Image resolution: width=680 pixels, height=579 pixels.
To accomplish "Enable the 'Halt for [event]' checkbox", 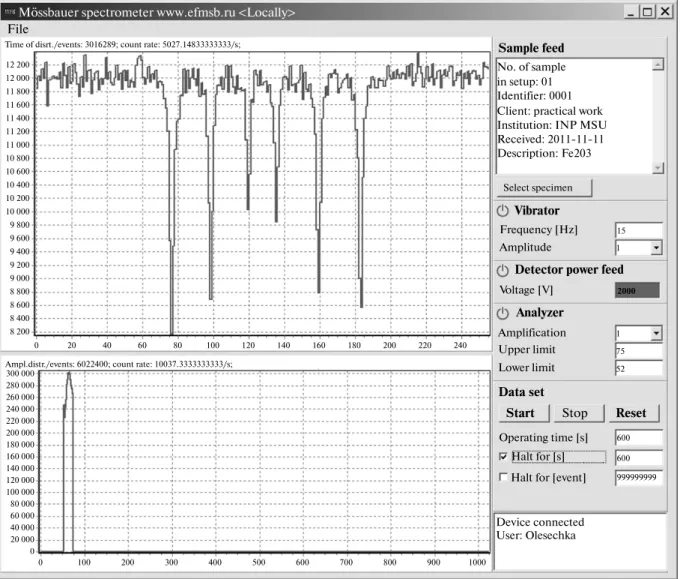I will 503,477.
